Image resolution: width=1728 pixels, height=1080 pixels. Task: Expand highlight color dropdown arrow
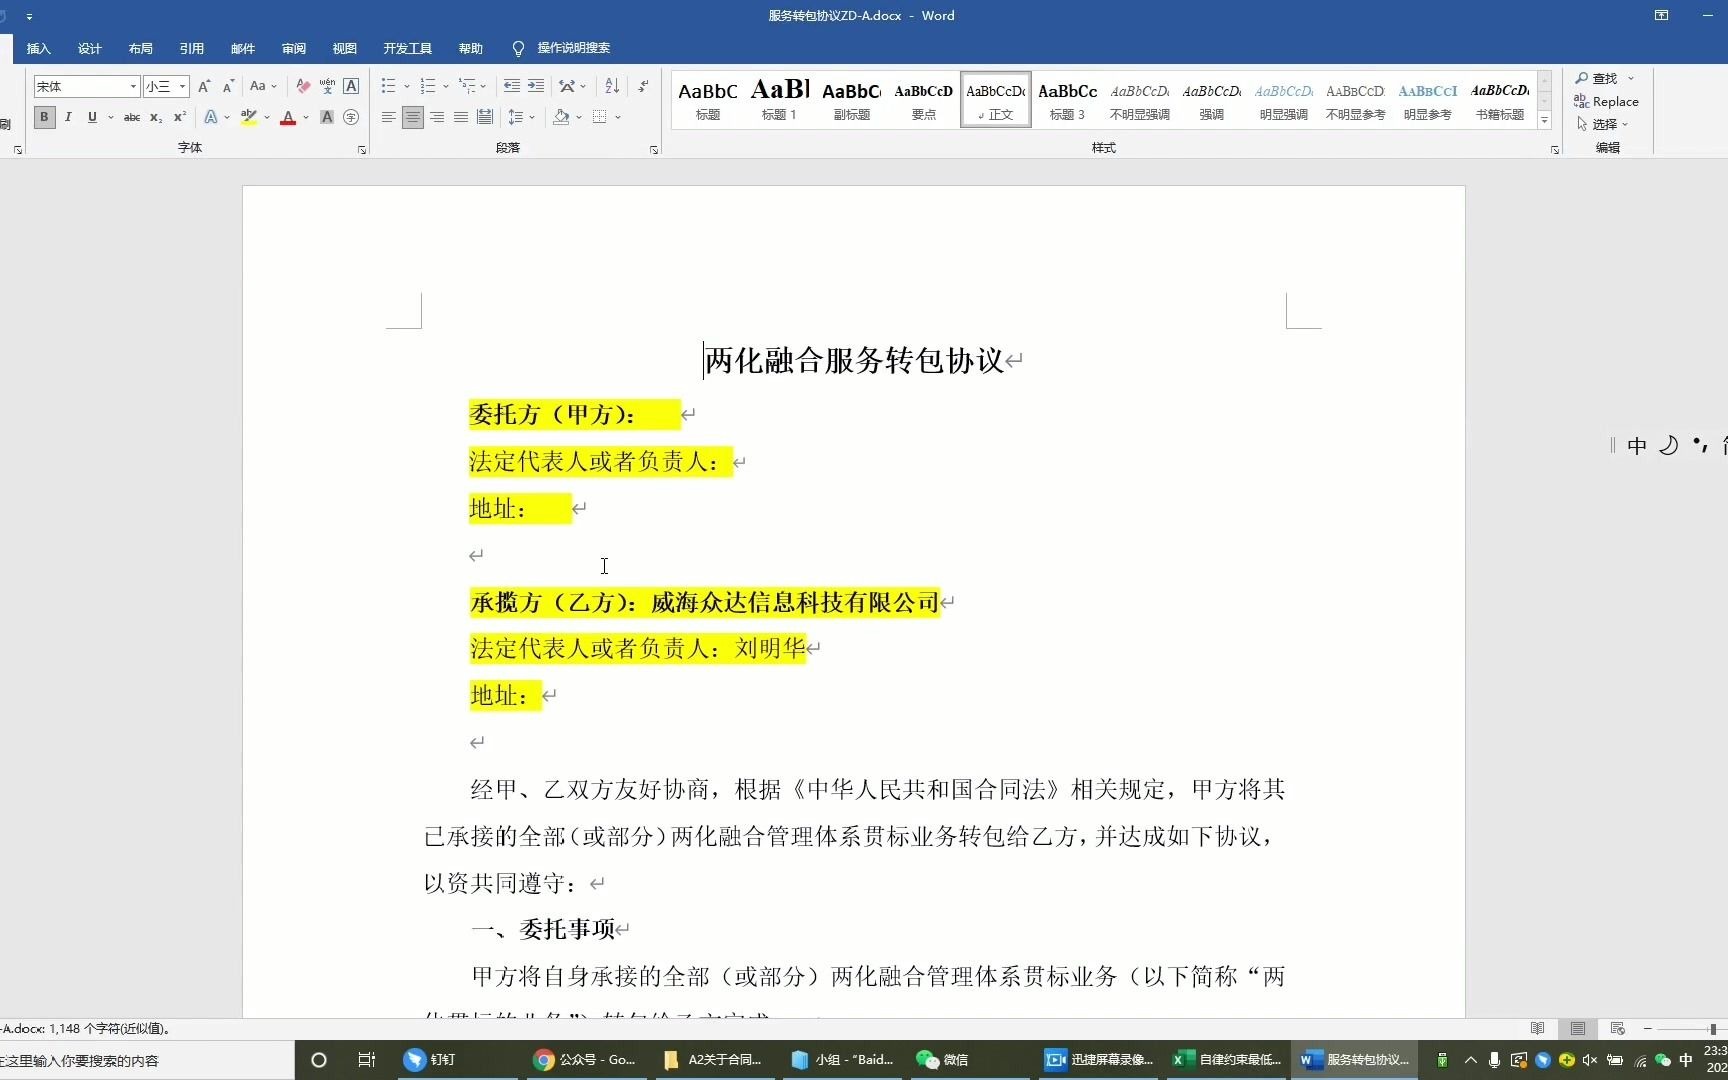click(267, 117)
